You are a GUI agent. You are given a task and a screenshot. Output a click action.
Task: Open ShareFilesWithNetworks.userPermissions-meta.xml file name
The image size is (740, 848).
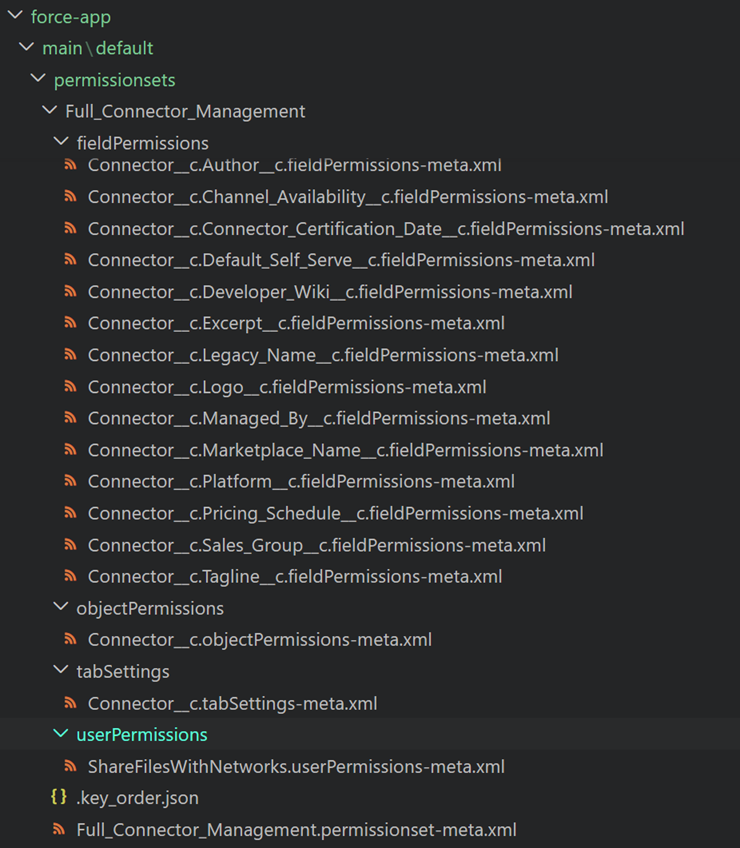point(296,767)
